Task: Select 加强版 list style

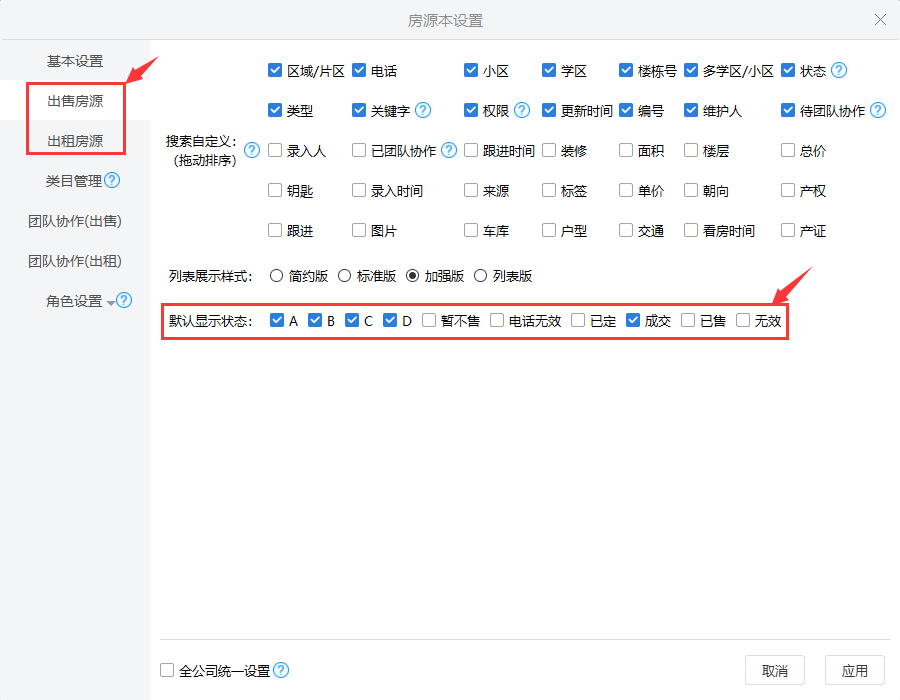Action: pos(412,276)
